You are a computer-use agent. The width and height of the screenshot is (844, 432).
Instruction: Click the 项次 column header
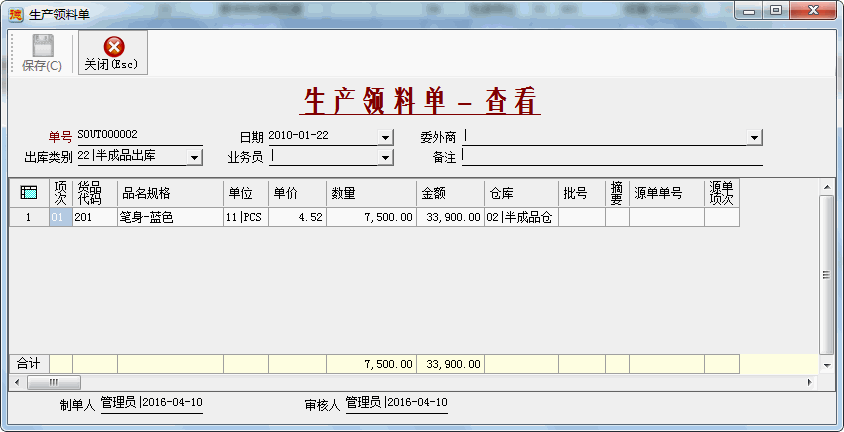tap(61, 193)
